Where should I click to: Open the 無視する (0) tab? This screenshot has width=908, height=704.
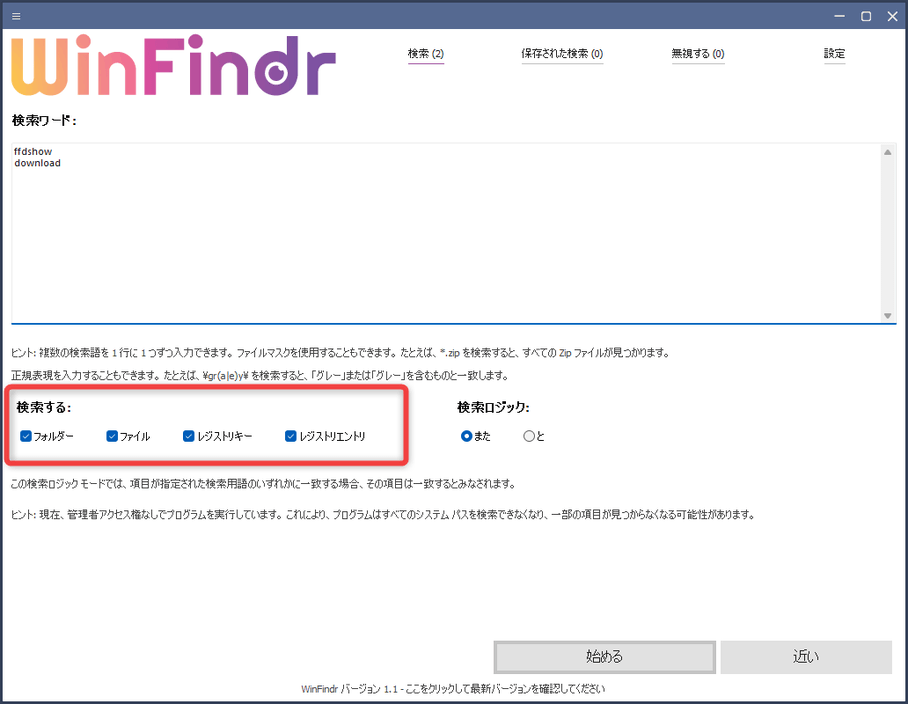tap(698, 54)
